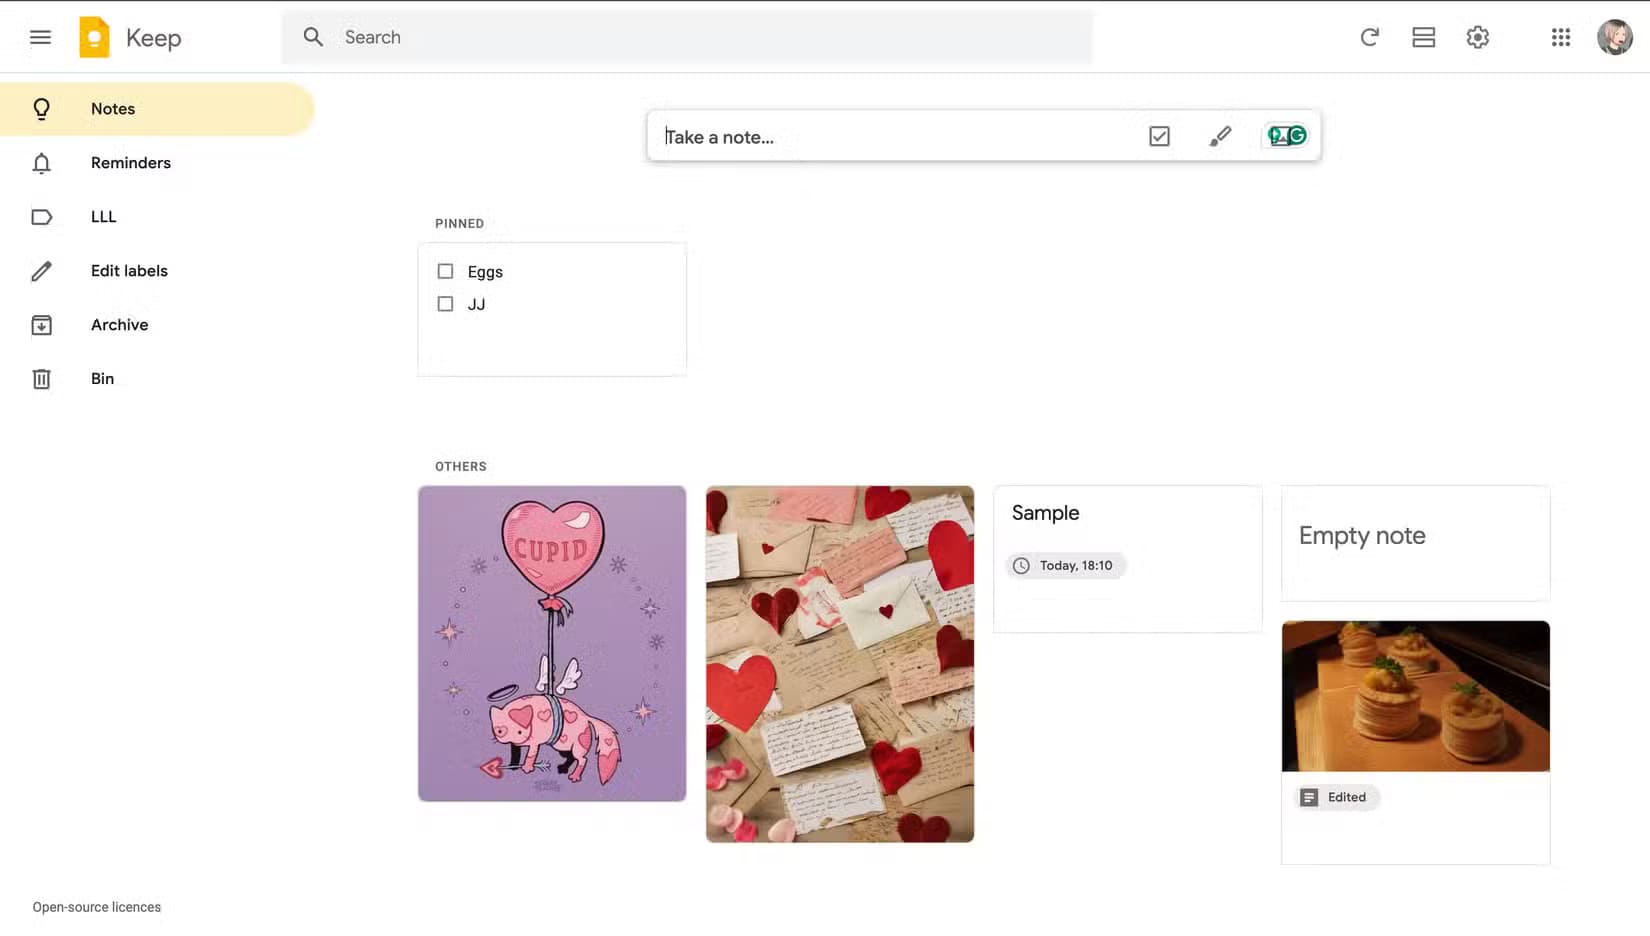Click the Google Keep logo
Screen dimensions: 1650x936
coord(94,37)
